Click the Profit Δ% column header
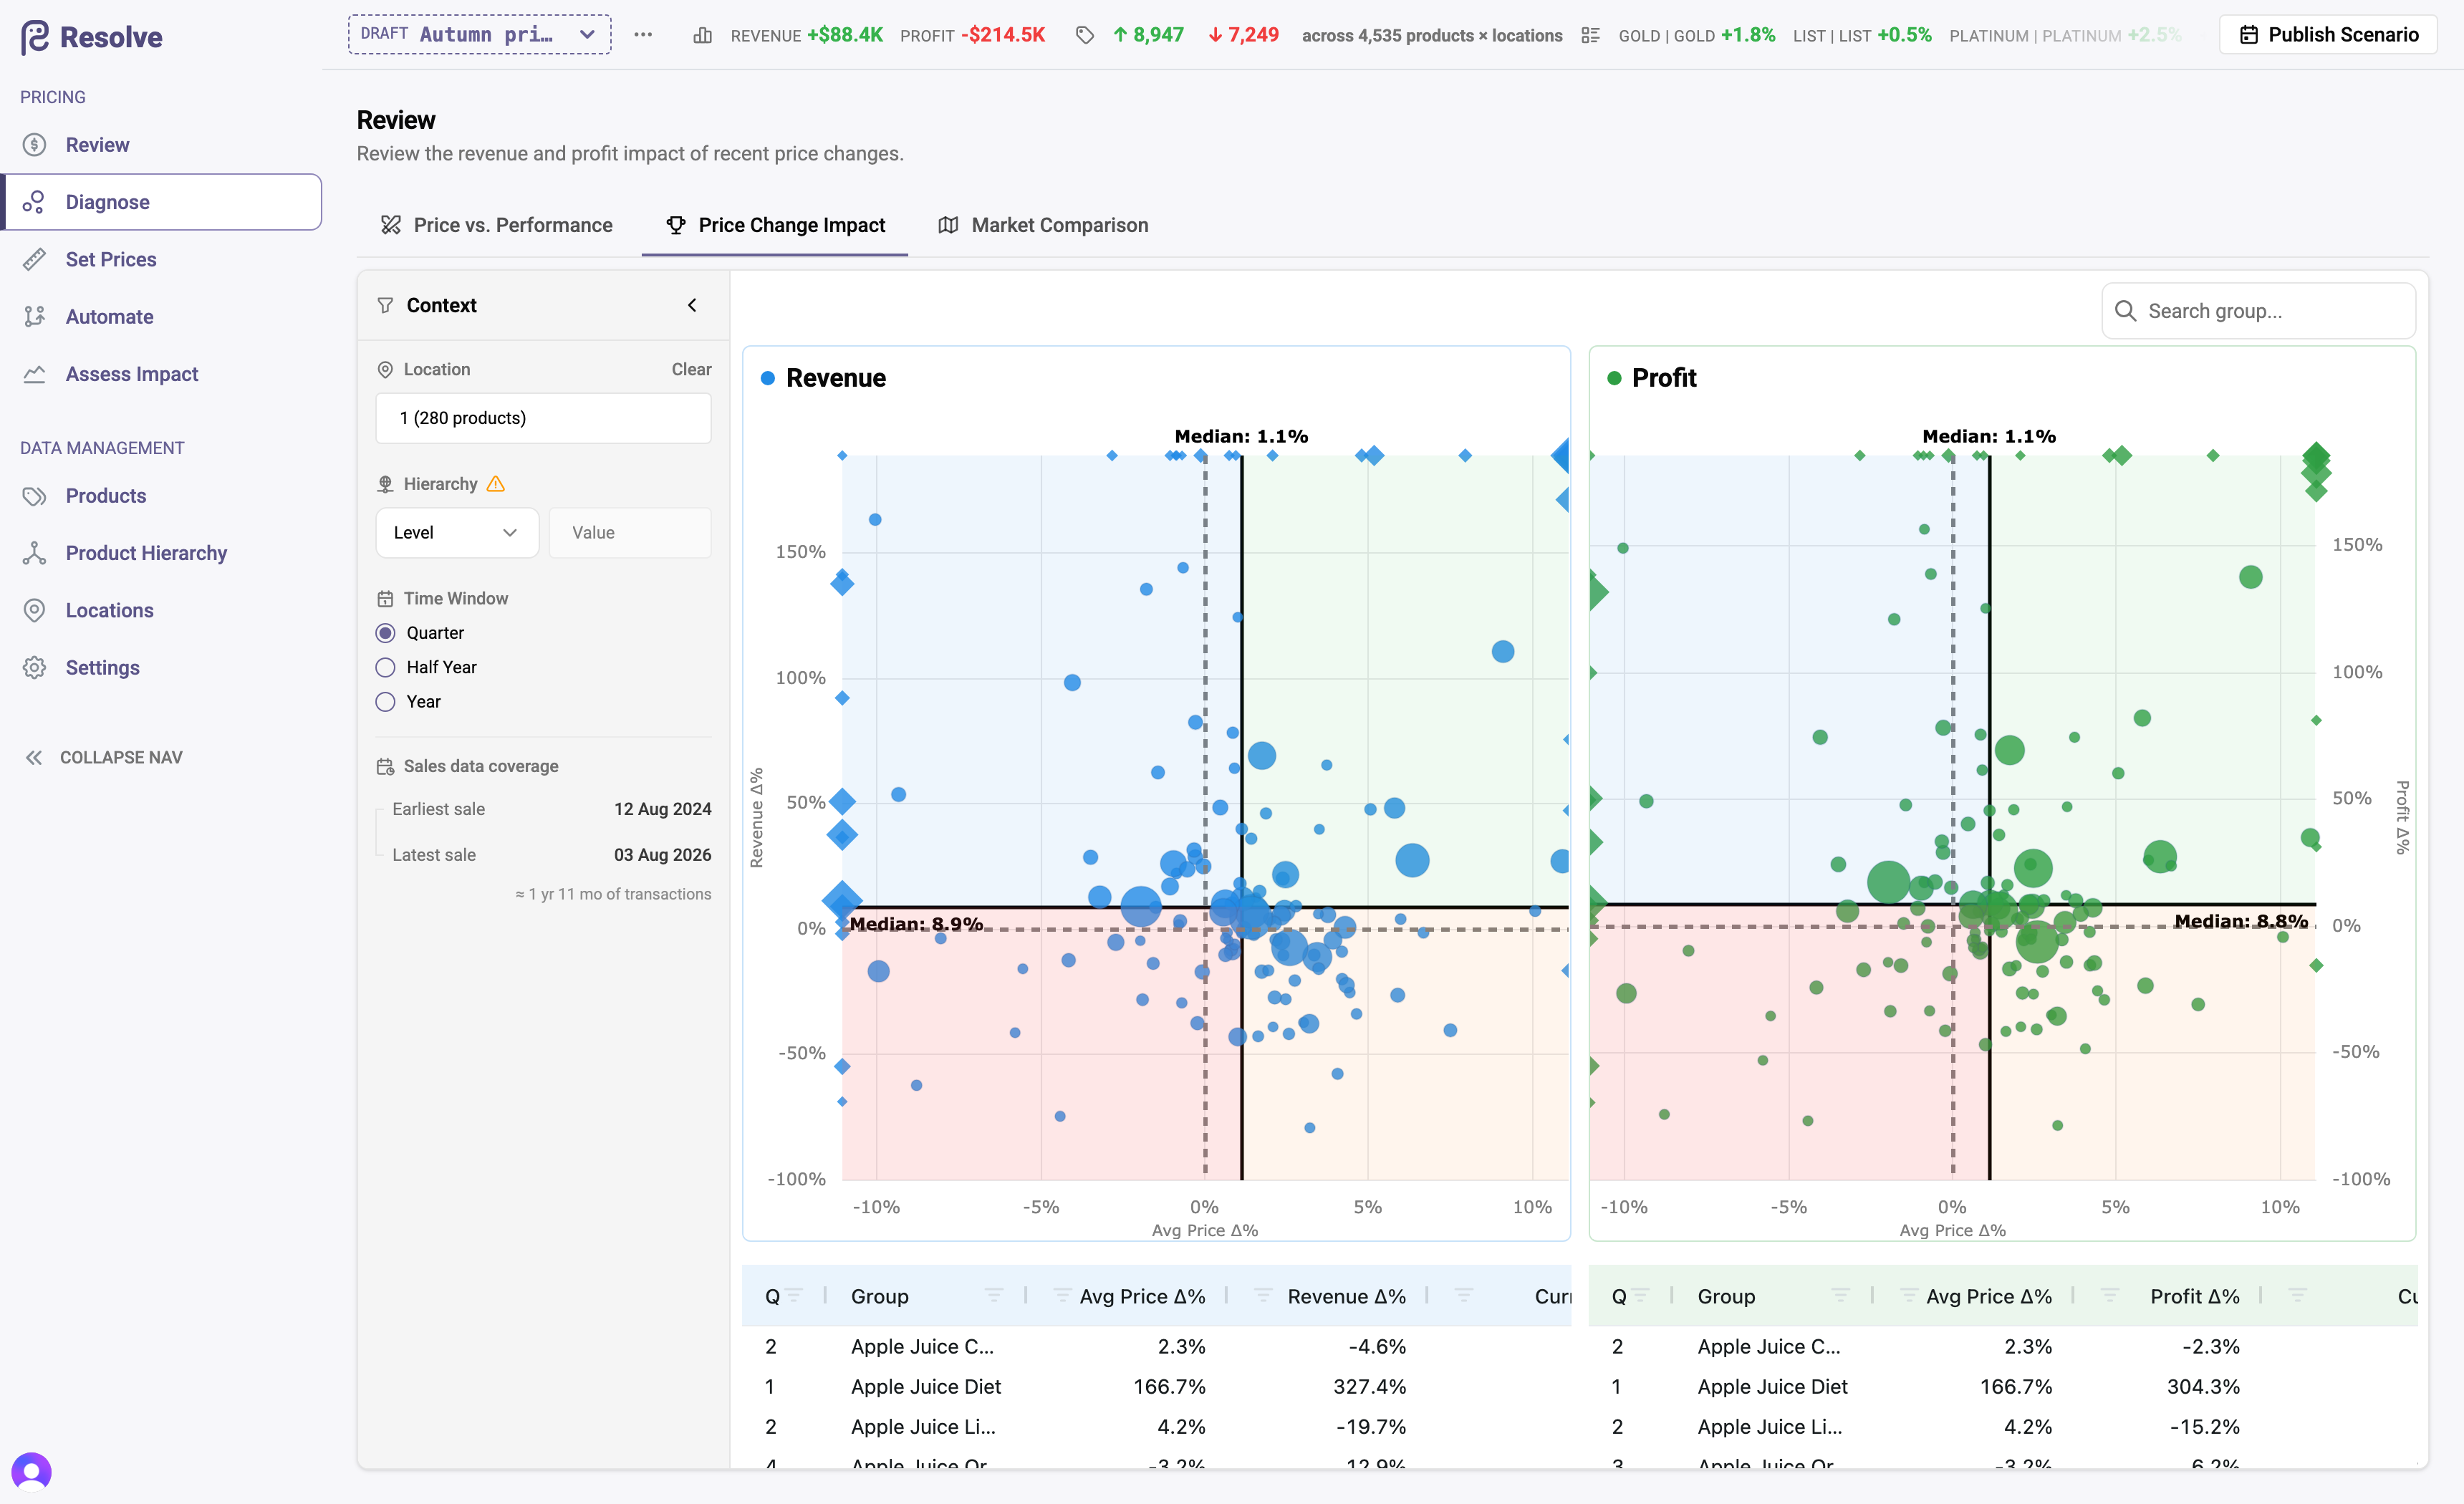 click(x=2195, y=1297)
